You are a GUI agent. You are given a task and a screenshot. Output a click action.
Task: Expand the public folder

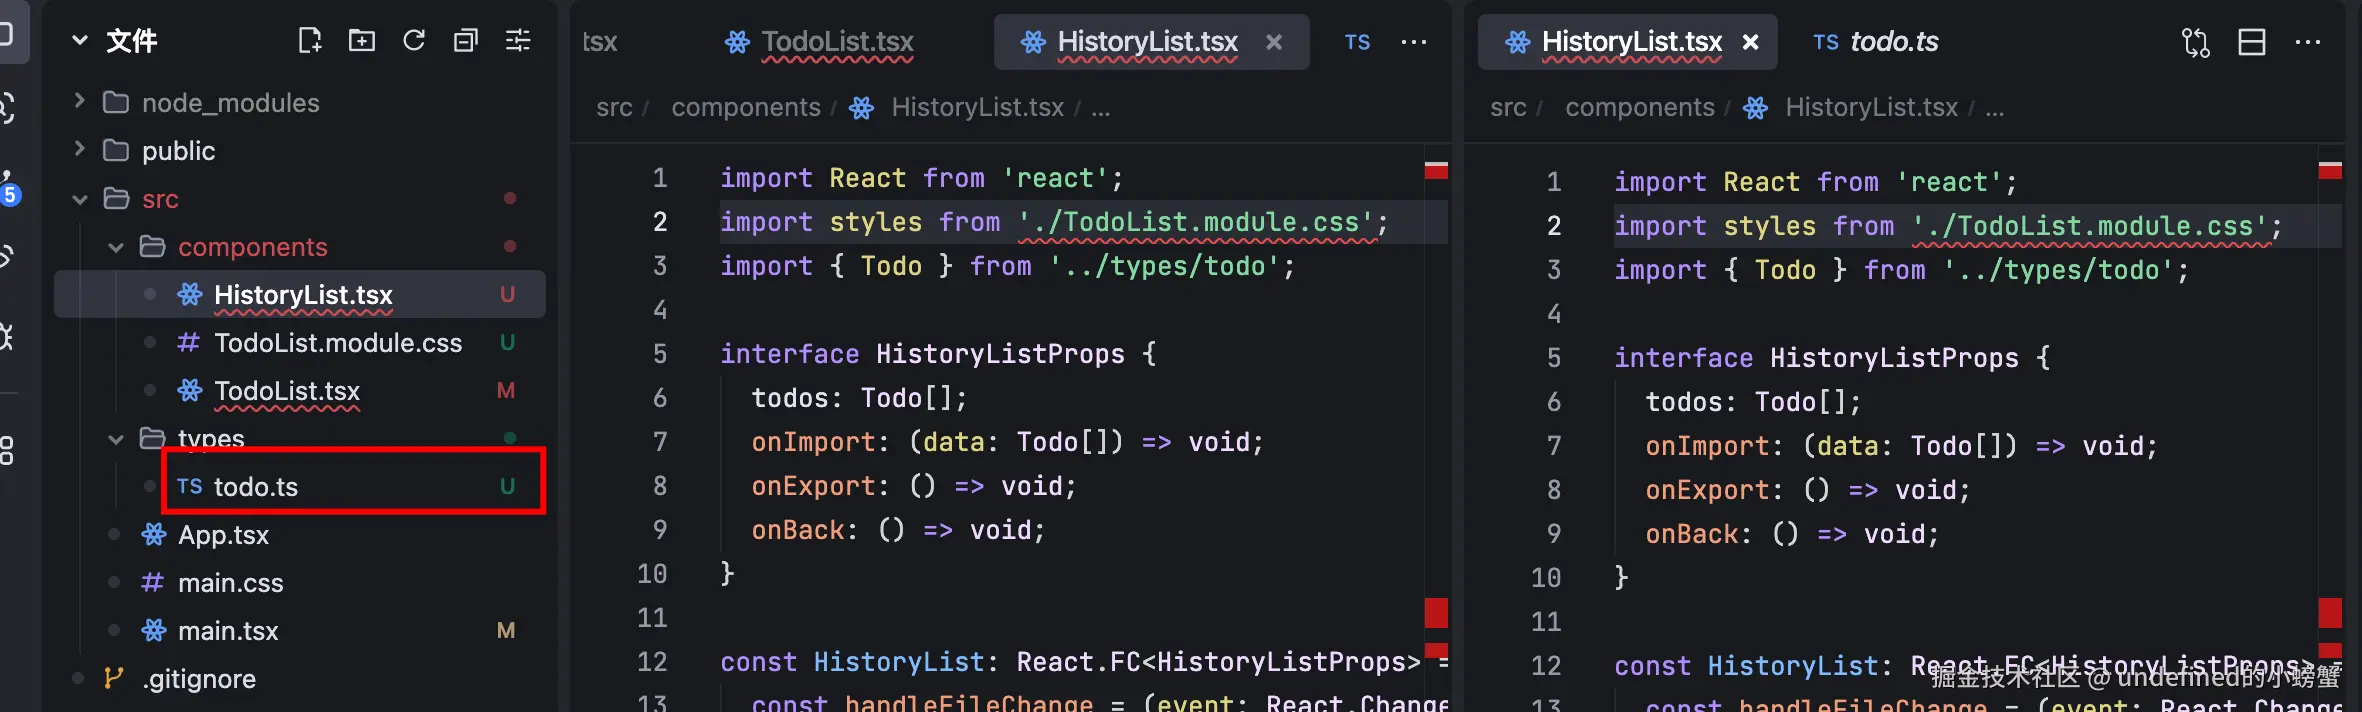pyautogui.click(x=80, y=150)
